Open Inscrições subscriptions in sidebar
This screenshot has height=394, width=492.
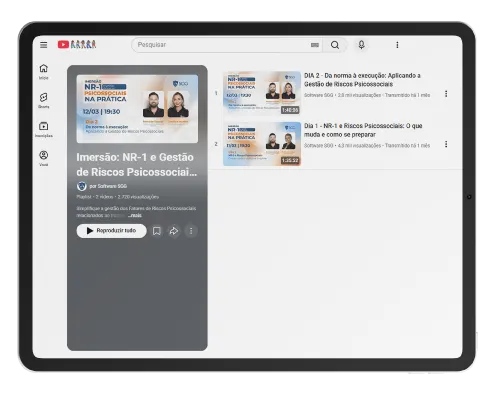coord(44,129)
